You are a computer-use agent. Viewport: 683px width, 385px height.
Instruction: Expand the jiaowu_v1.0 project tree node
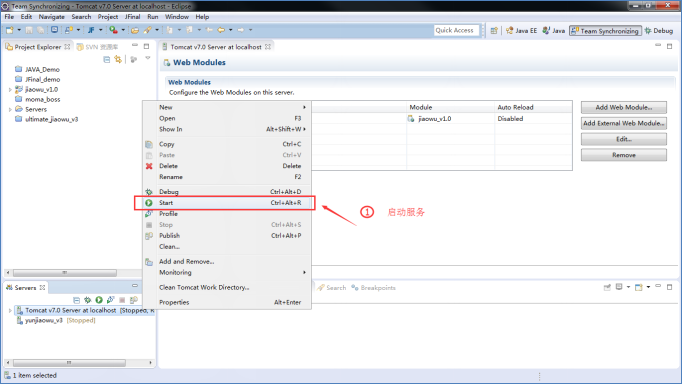tap(10, 90)
